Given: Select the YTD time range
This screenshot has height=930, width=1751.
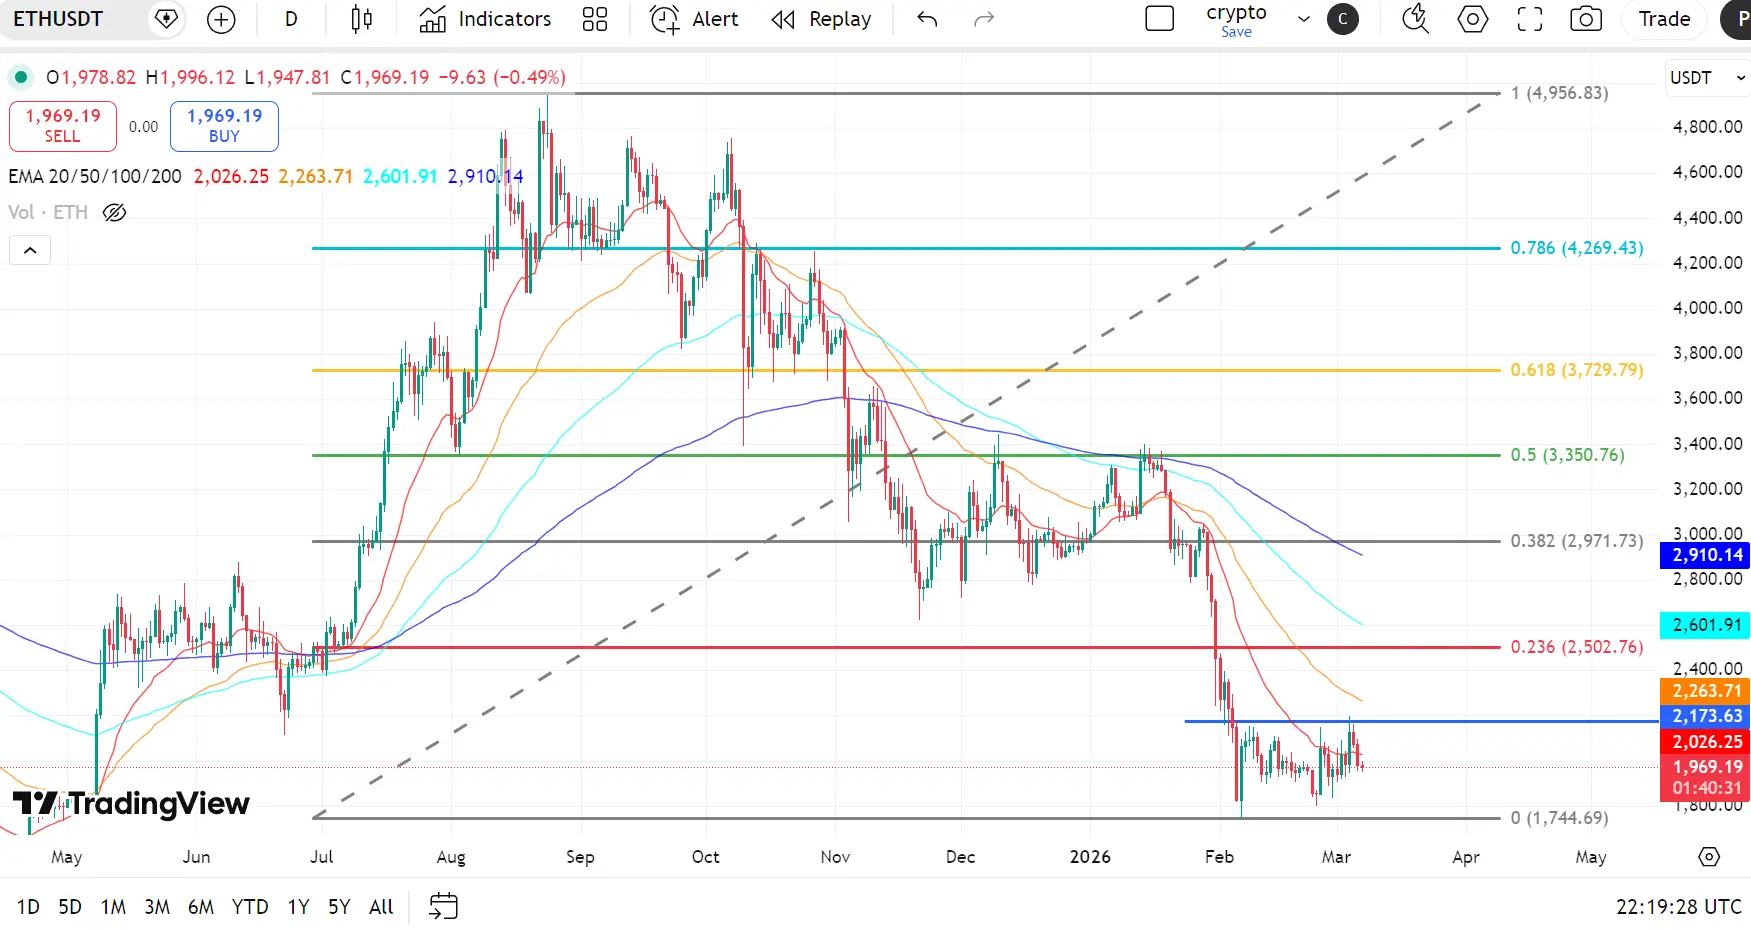Looking at the screenshot, I should click(250, 907).
